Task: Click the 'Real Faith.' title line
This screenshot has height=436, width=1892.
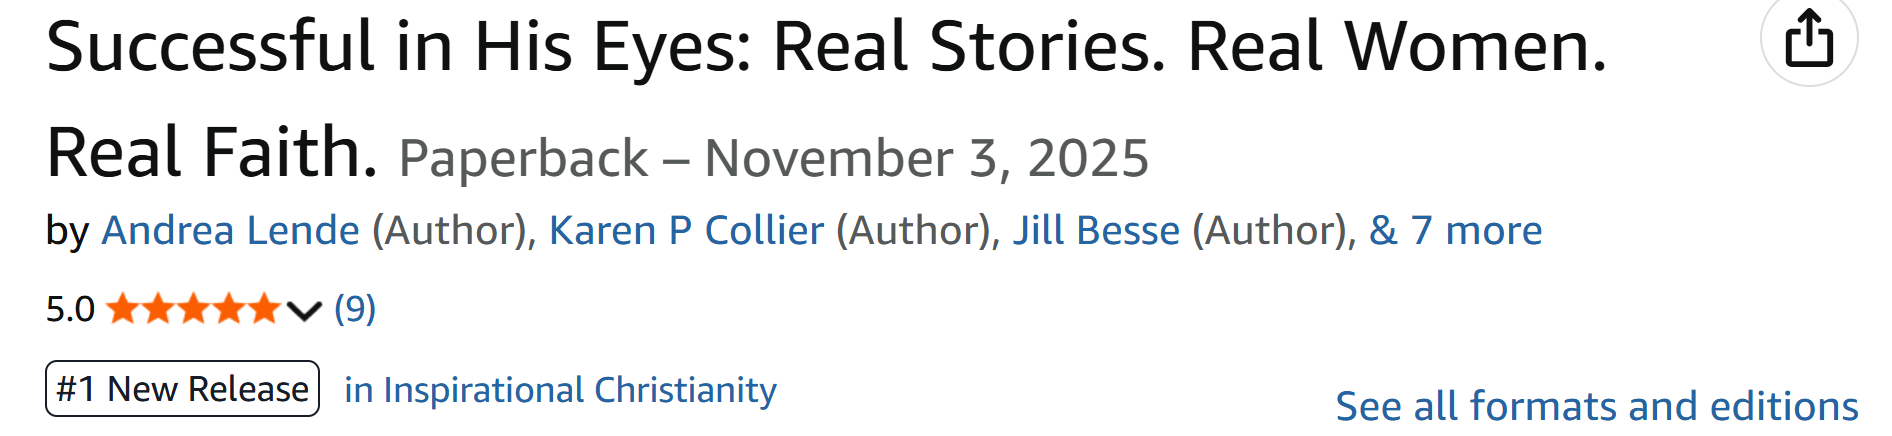Action: click(x=212, y=153)
